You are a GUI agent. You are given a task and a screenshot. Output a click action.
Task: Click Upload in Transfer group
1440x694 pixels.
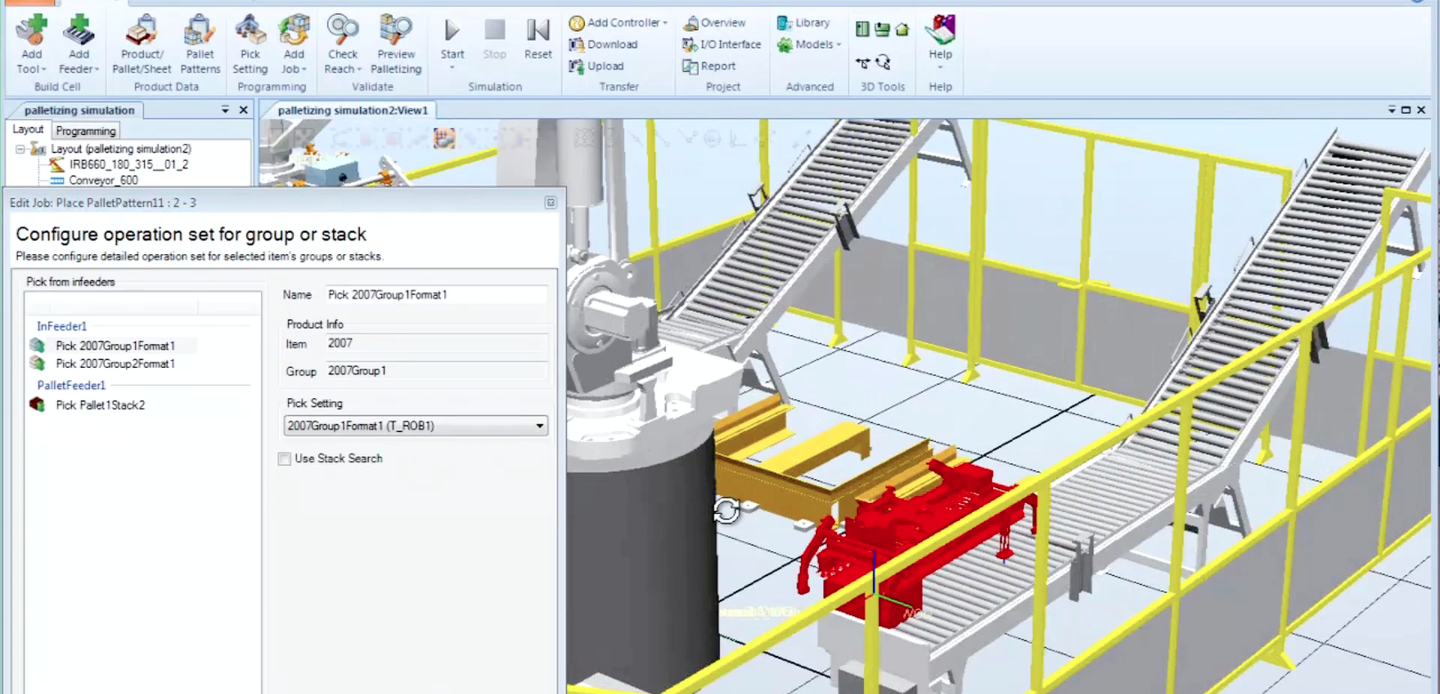point(597,66)
